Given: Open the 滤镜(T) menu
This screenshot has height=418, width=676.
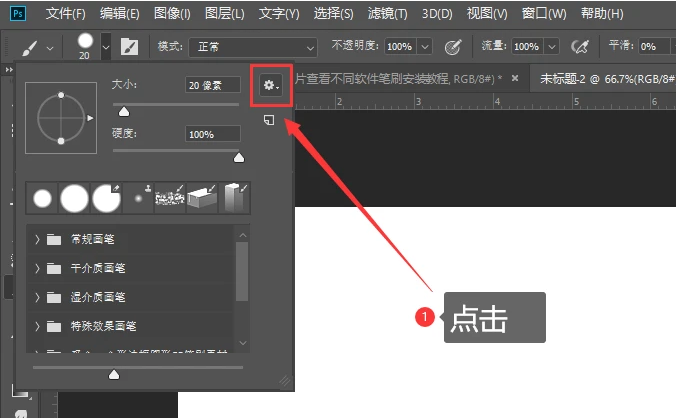Looking at the screenshot, I should tap(387, 14).
